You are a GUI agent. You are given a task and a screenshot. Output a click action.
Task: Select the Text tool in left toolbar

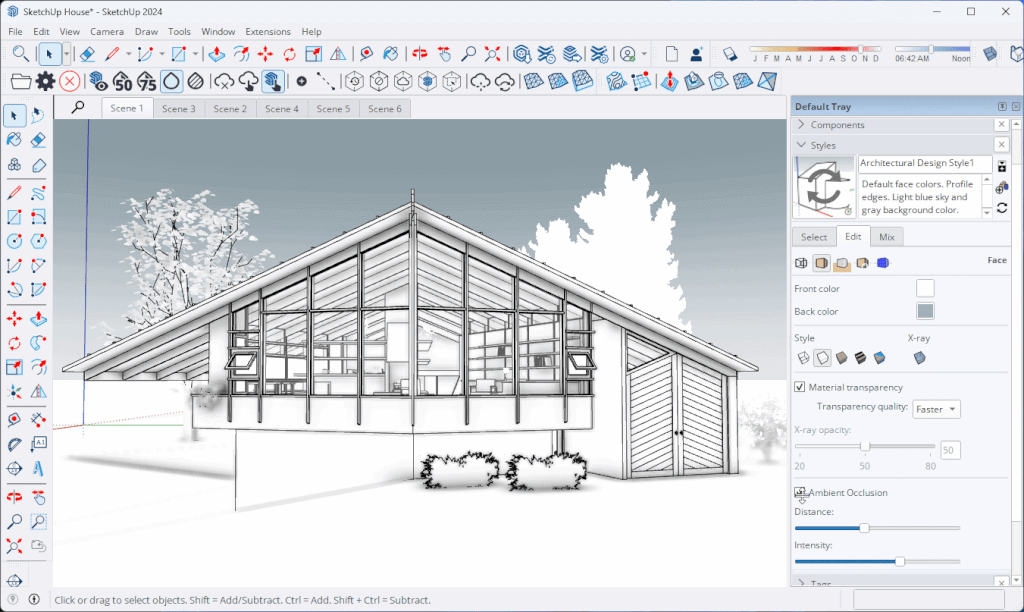click(x=38, y=443)
